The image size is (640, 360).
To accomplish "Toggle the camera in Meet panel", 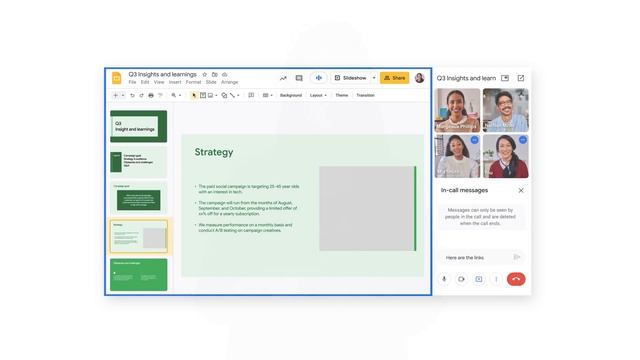I will (x=461, y=279).
